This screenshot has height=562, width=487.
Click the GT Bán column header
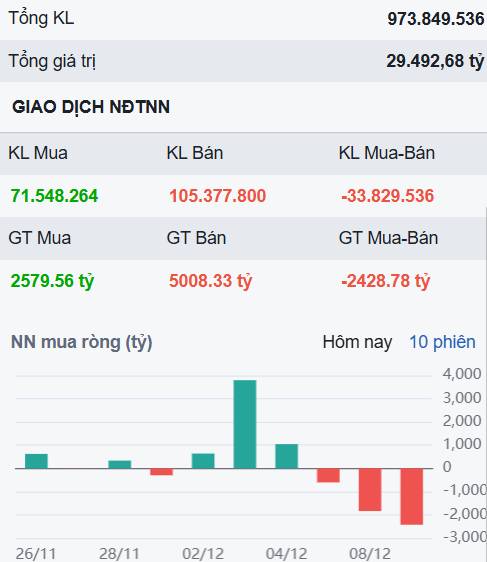196,238
